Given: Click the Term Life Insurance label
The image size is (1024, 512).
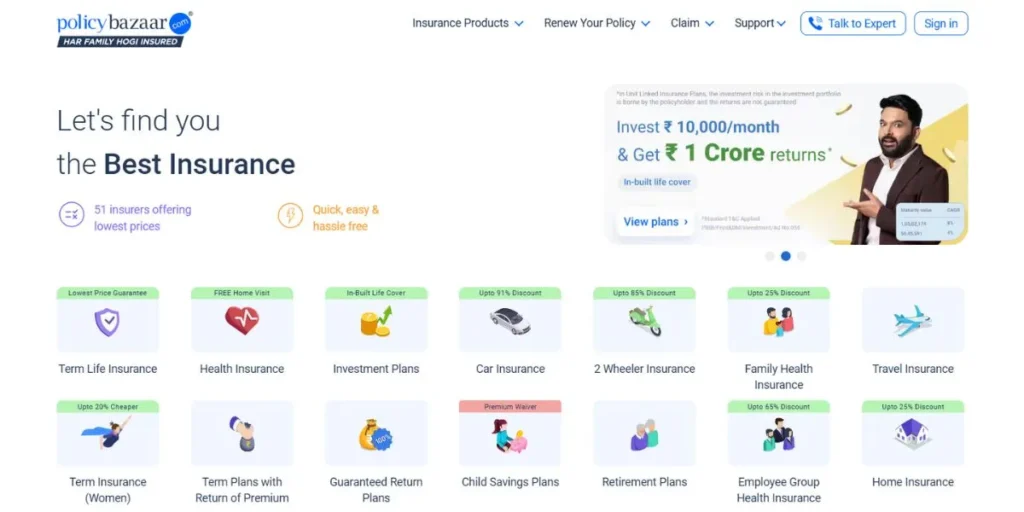Looking at the screenshot, I should (x=108, y=369).
